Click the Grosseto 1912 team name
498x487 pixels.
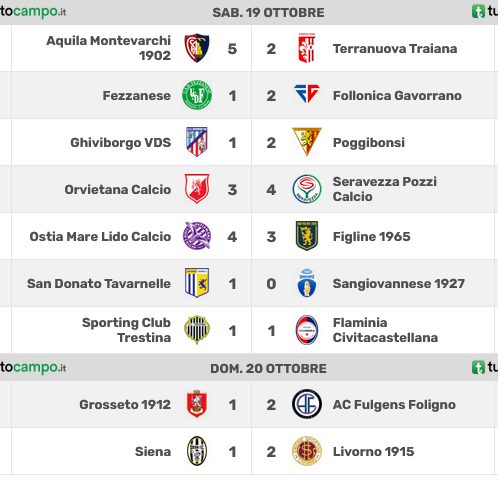tap(125, 405)
